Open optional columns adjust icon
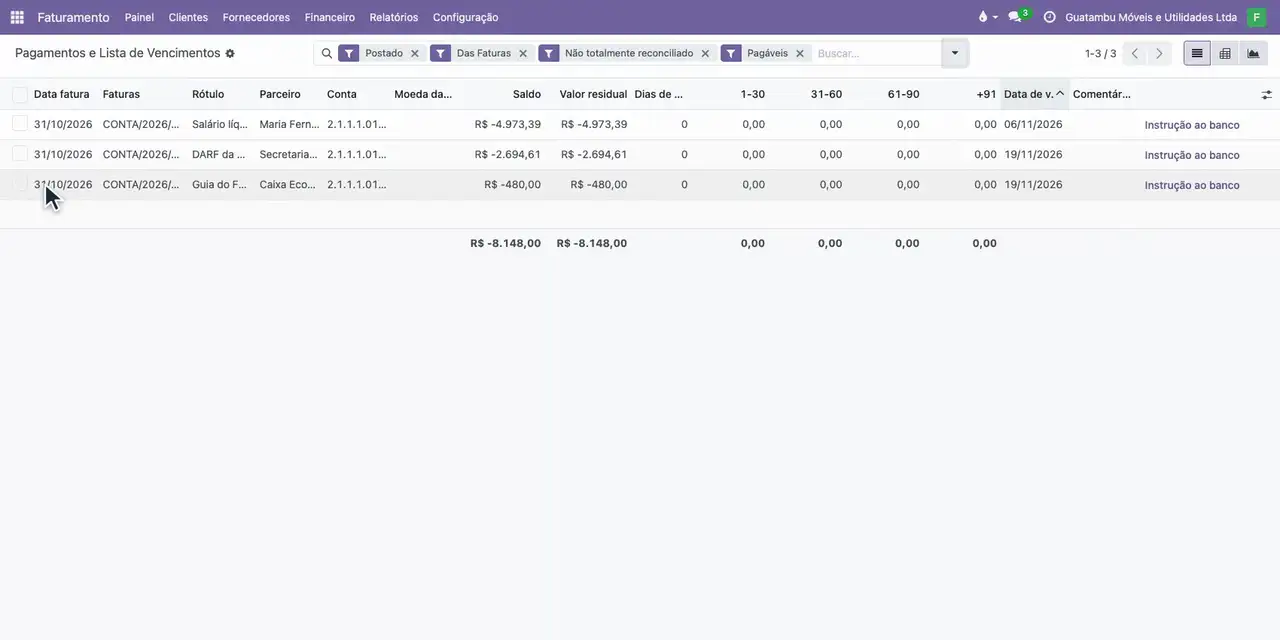 coord(1267,94)
